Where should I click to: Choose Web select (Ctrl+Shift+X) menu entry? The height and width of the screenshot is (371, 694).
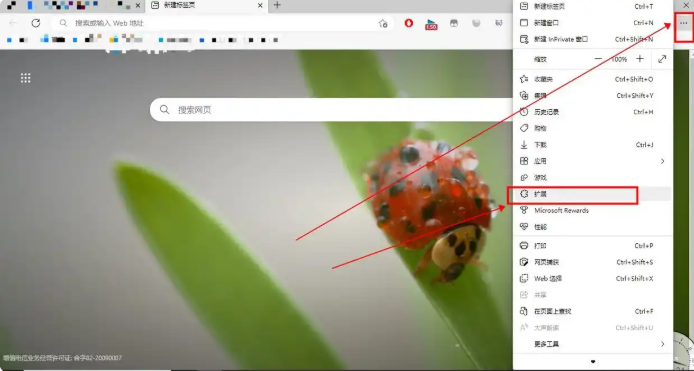pos(592,278)
